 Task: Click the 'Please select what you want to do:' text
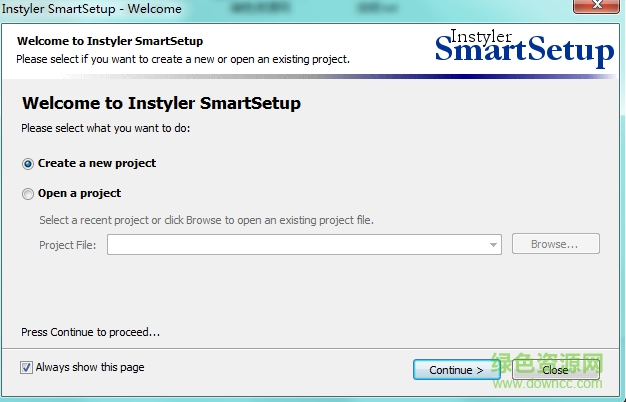point(106,128)
